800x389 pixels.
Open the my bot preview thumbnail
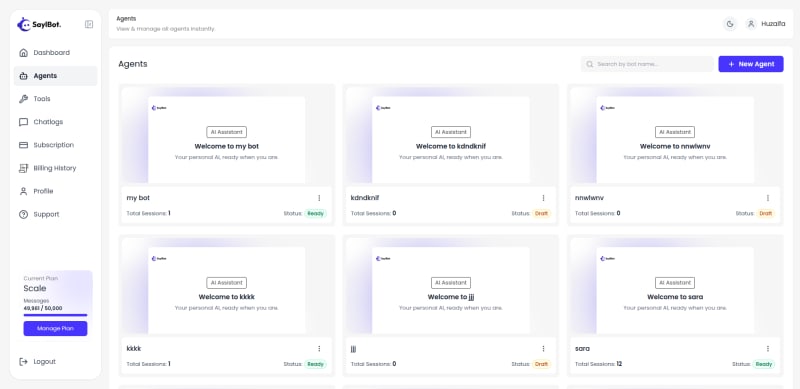point(227,135)
